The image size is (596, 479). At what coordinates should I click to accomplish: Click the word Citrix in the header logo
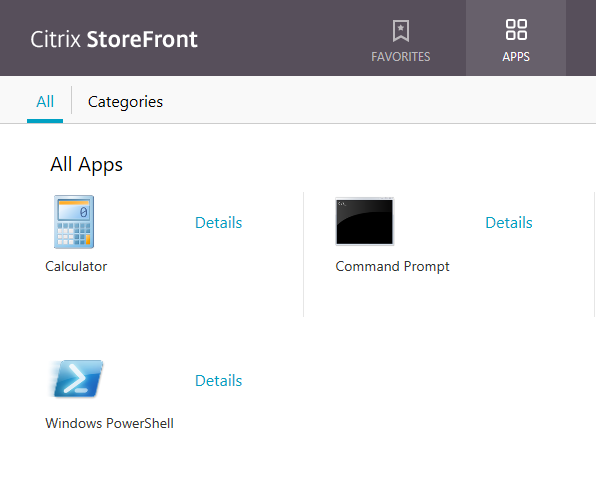[x=55, y=39]
